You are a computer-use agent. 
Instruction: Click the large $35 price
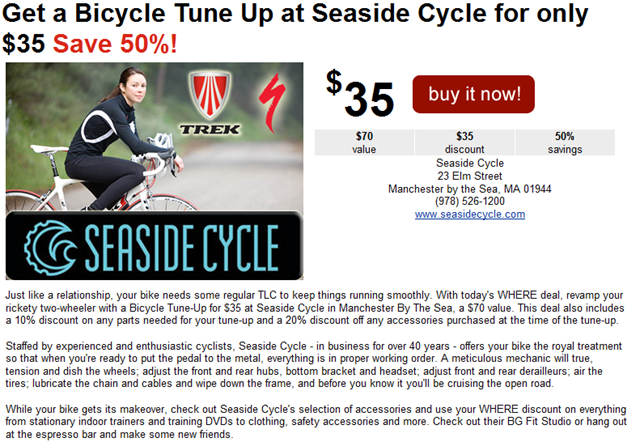(360, 96)
